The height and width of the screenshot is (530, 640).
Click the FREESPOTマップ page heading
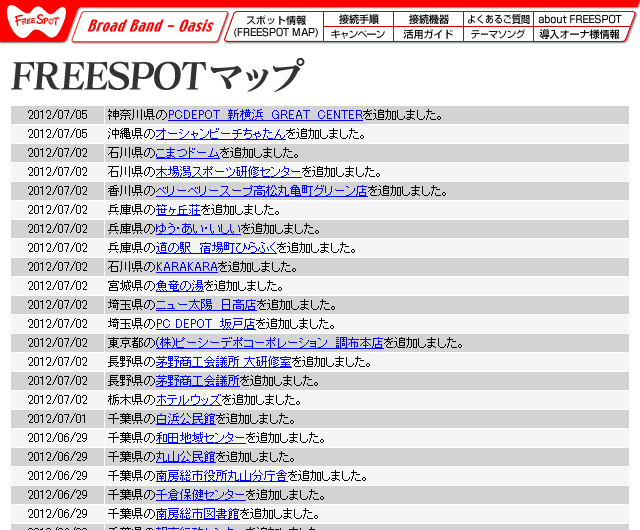pos(158,76)
